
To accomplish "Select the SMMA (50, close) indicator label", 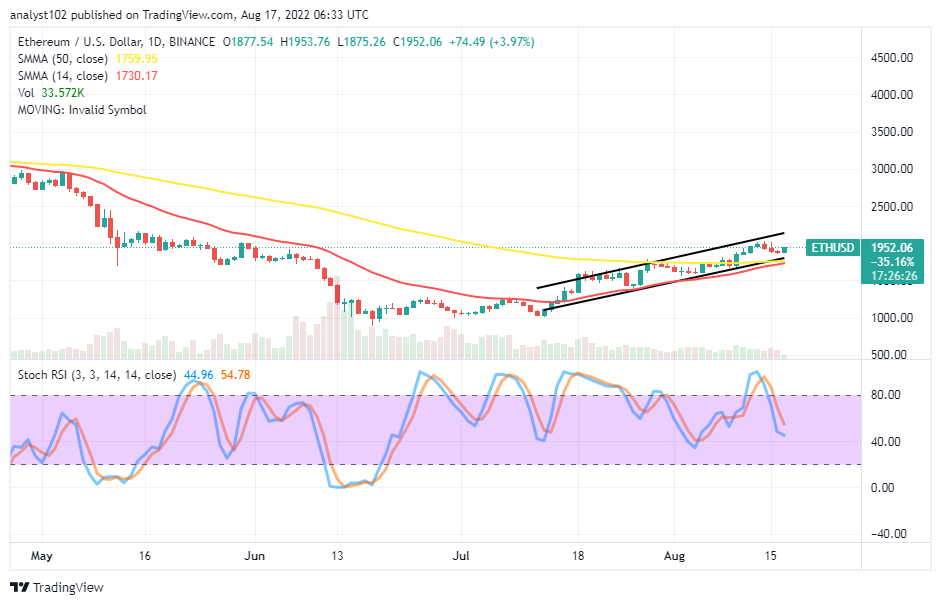I will (63, 59).
